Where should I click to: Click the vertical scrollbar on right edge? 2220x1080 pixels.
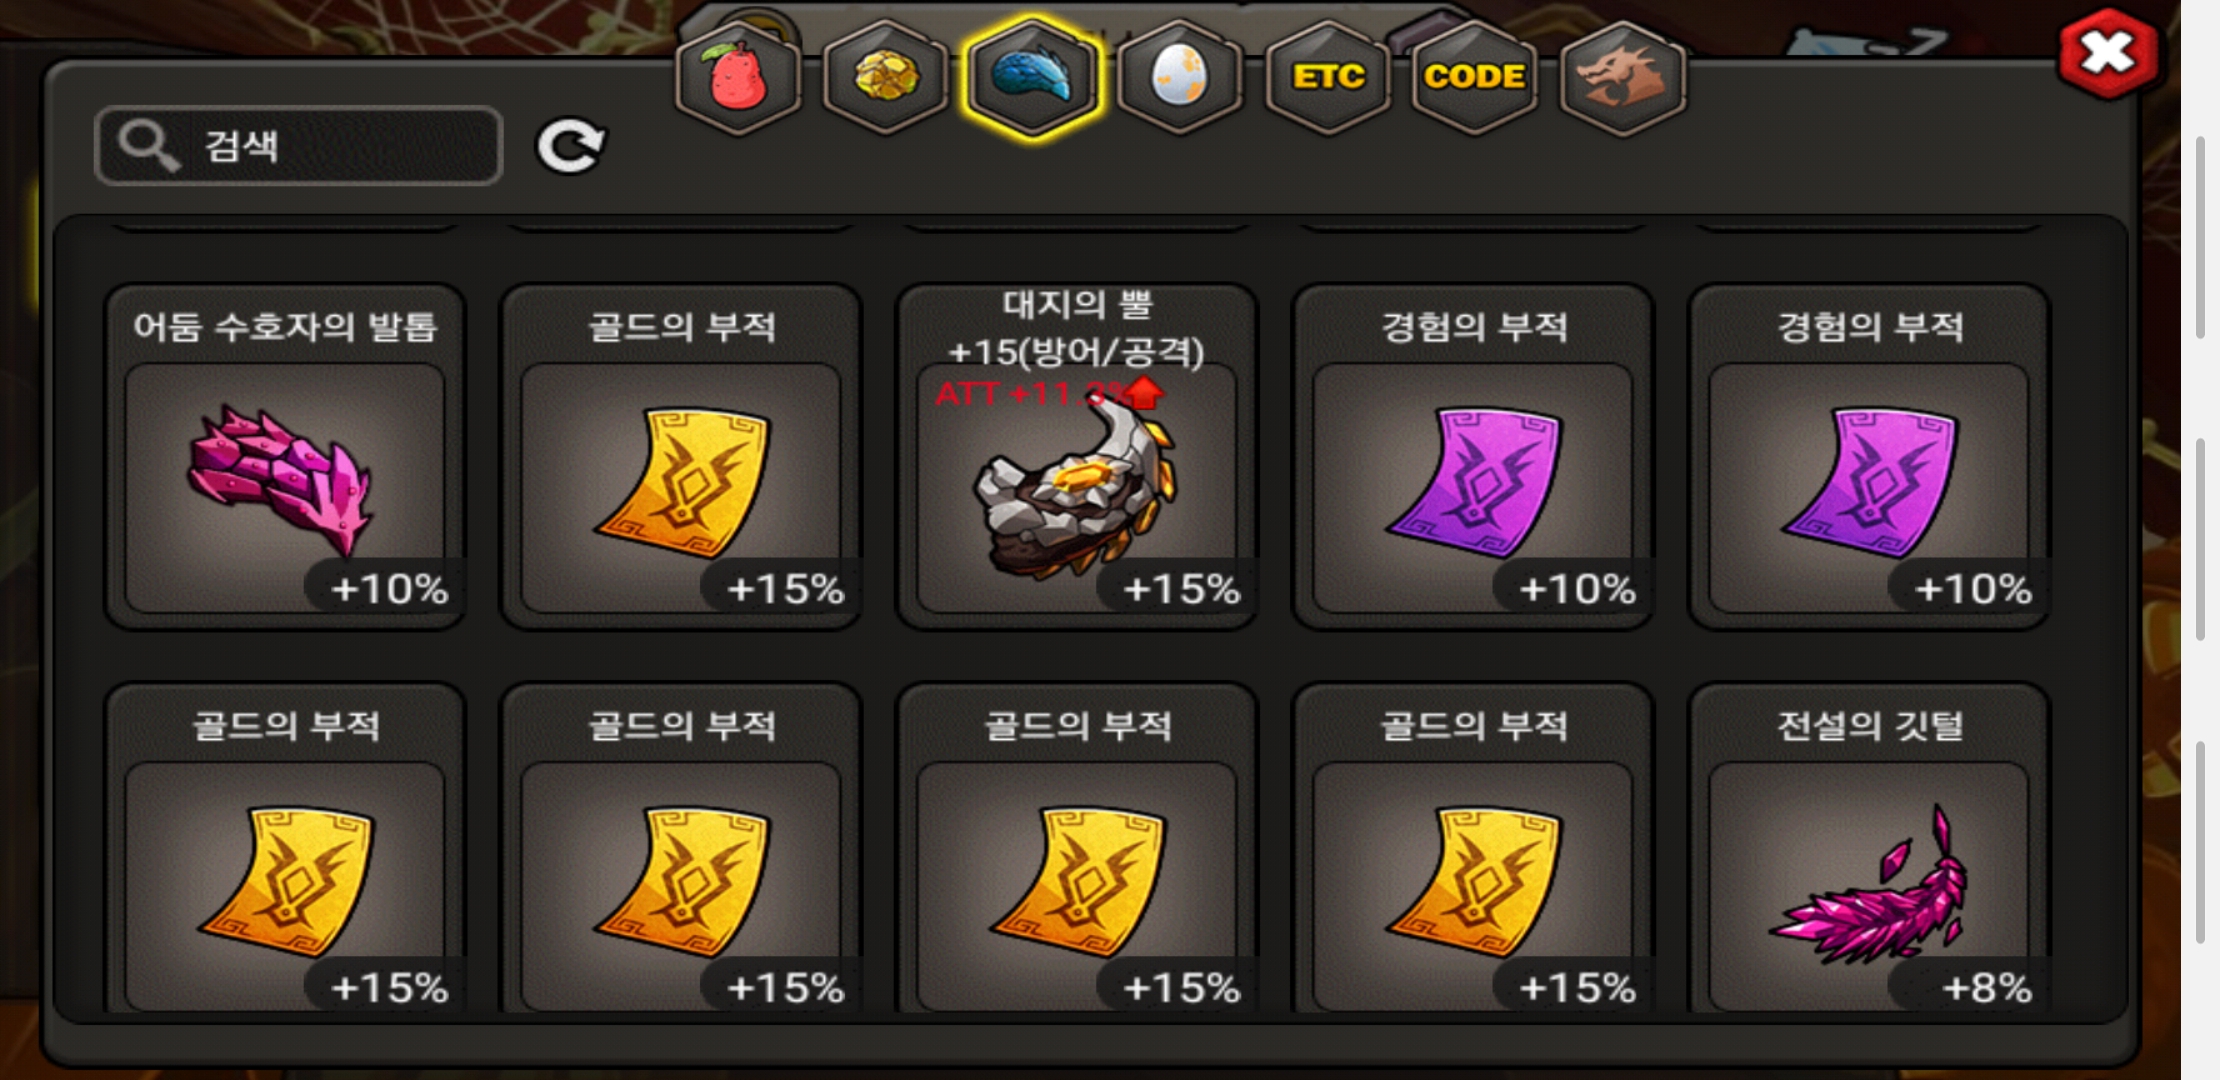click(x=2200, y=540)
